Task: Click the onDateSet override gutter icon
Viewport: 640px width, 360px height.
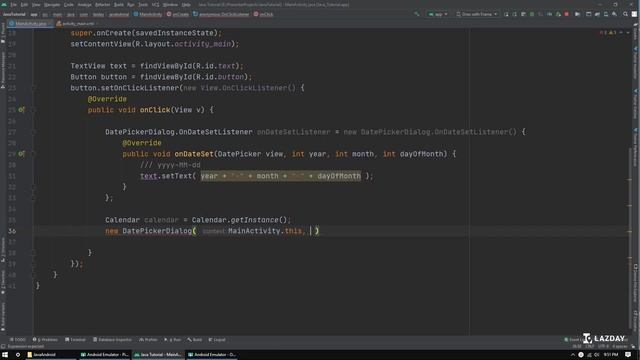Action: pyautogui.click(x=21, y=154)
